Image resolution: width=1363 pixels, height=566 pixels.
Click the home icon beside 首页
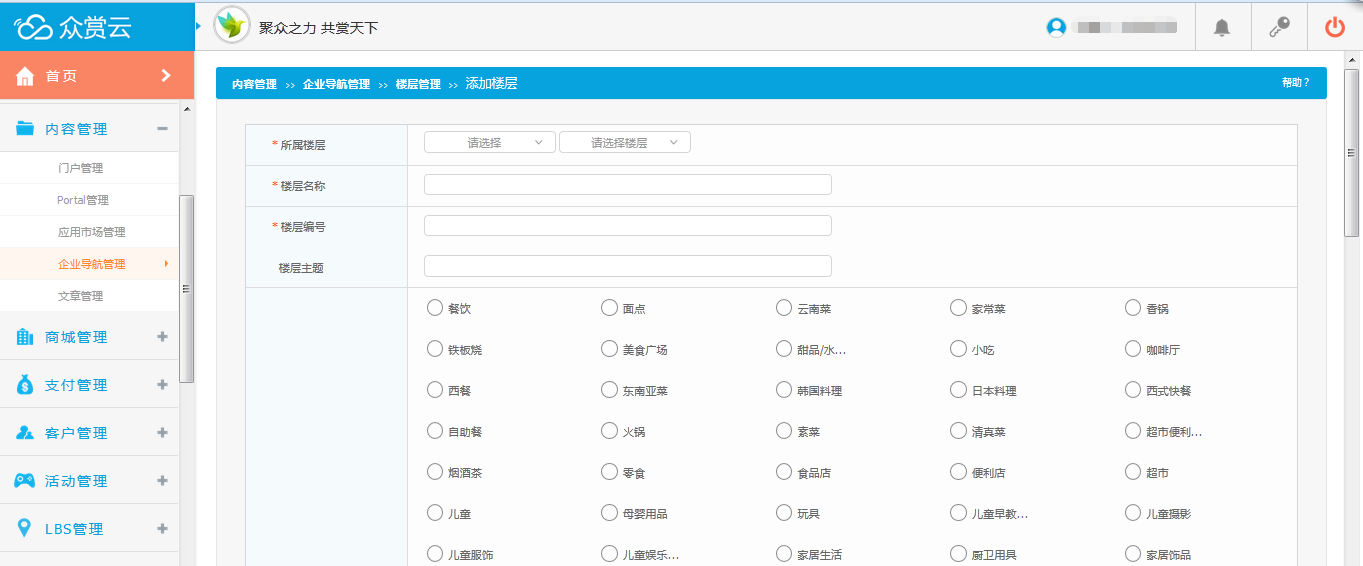click(x=26, y=76)
